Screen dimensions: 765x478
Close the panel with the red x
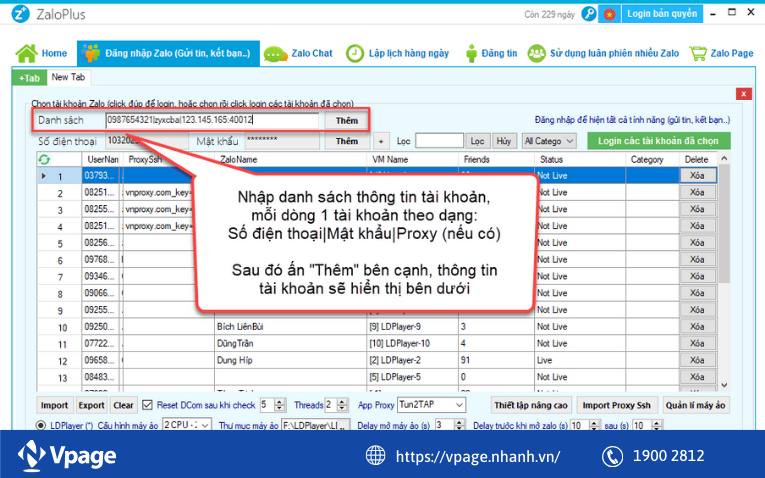[744, 94]
